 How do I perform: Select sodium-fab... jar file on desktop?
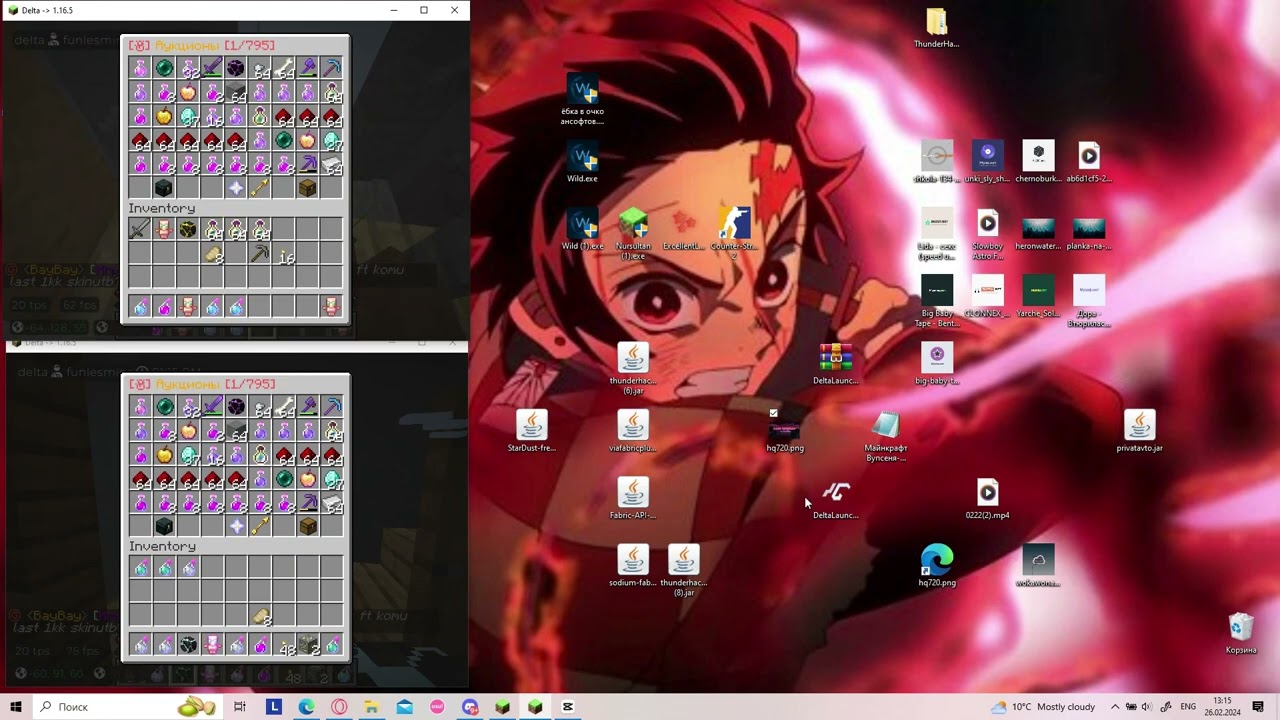[x=632, y=566]
